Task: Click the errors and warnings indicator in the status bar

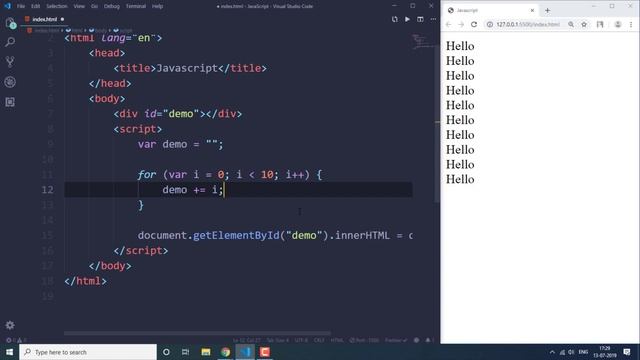Action: (16, 340)
